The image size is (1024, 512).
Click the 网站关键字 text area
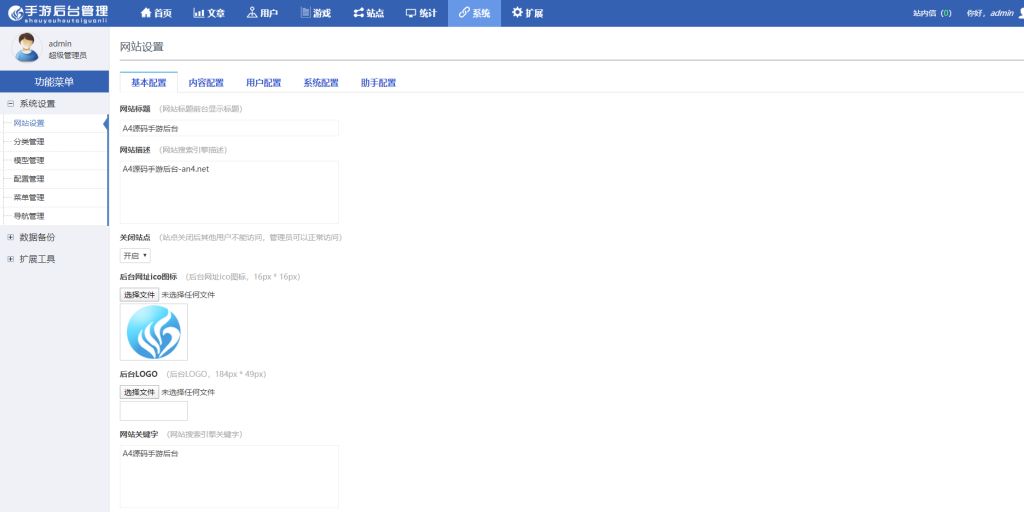tap(229, 477)
